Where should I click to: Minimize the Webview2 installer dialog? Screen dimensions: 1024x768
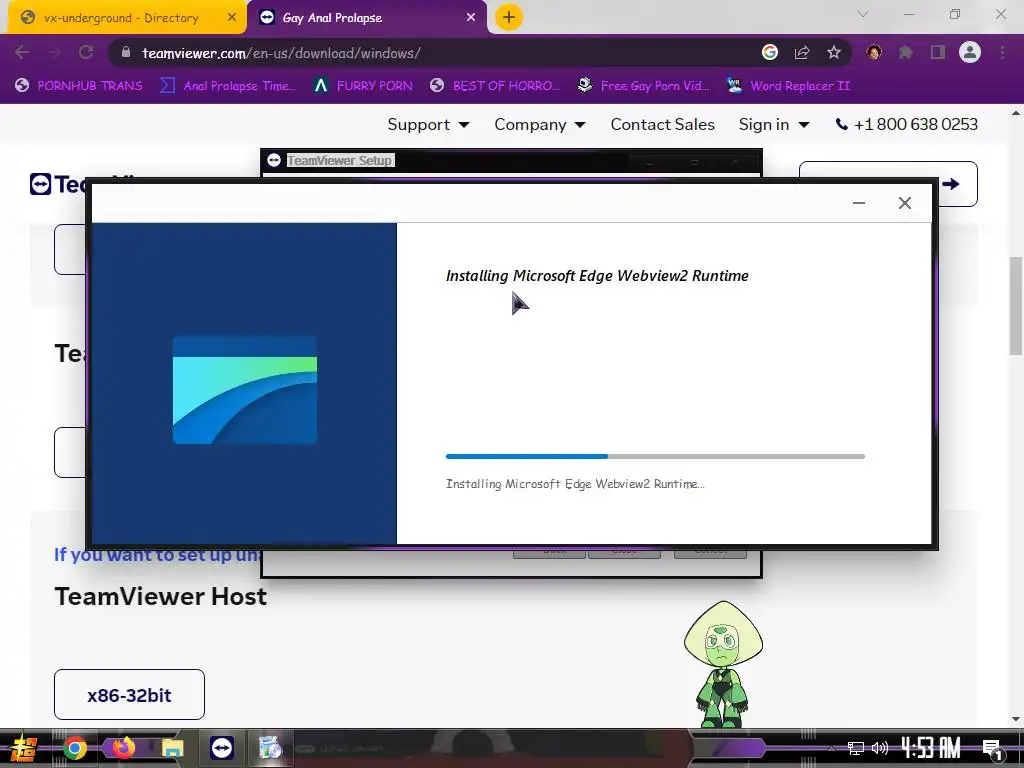(859, 203)
